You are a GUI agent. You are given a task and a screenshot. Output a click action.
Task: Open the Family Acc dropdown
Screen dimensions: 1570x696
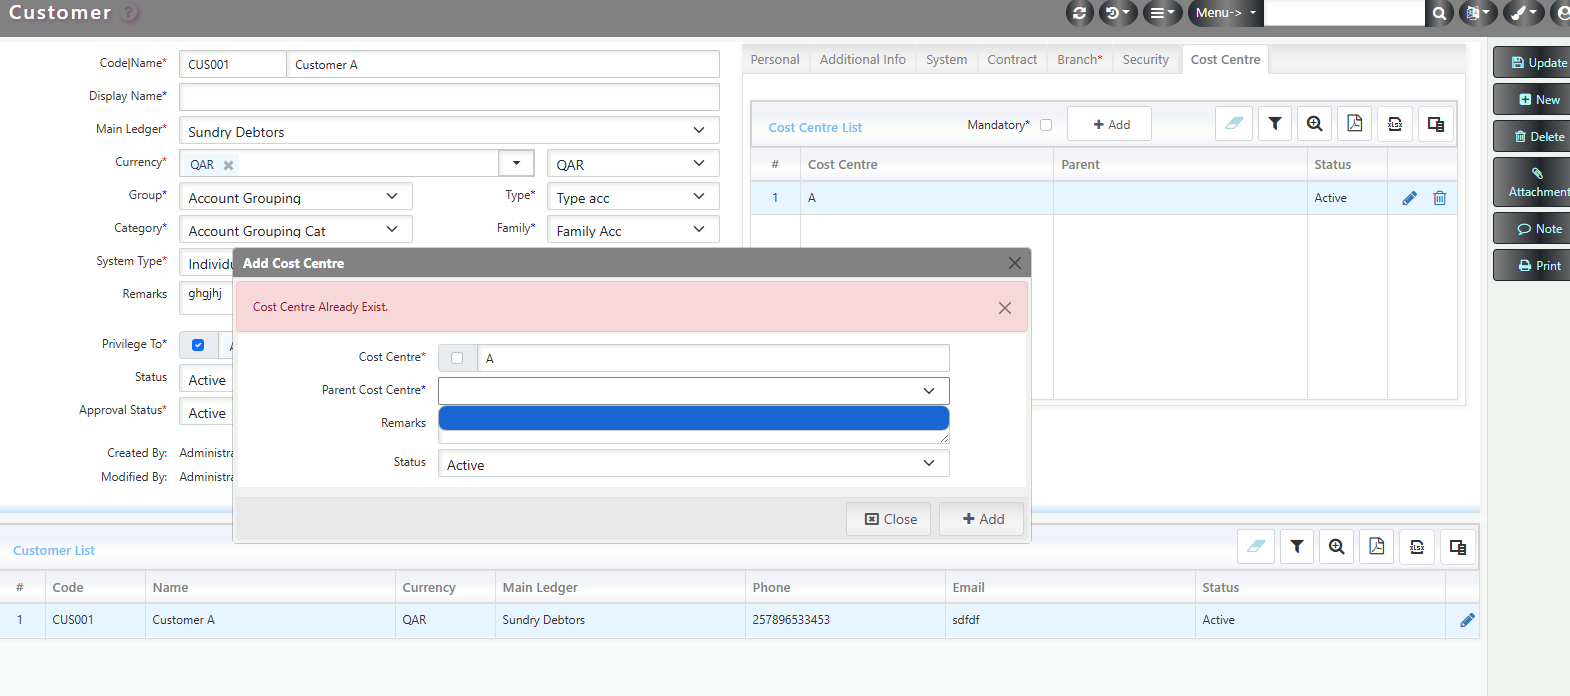[x=633, y=230]
